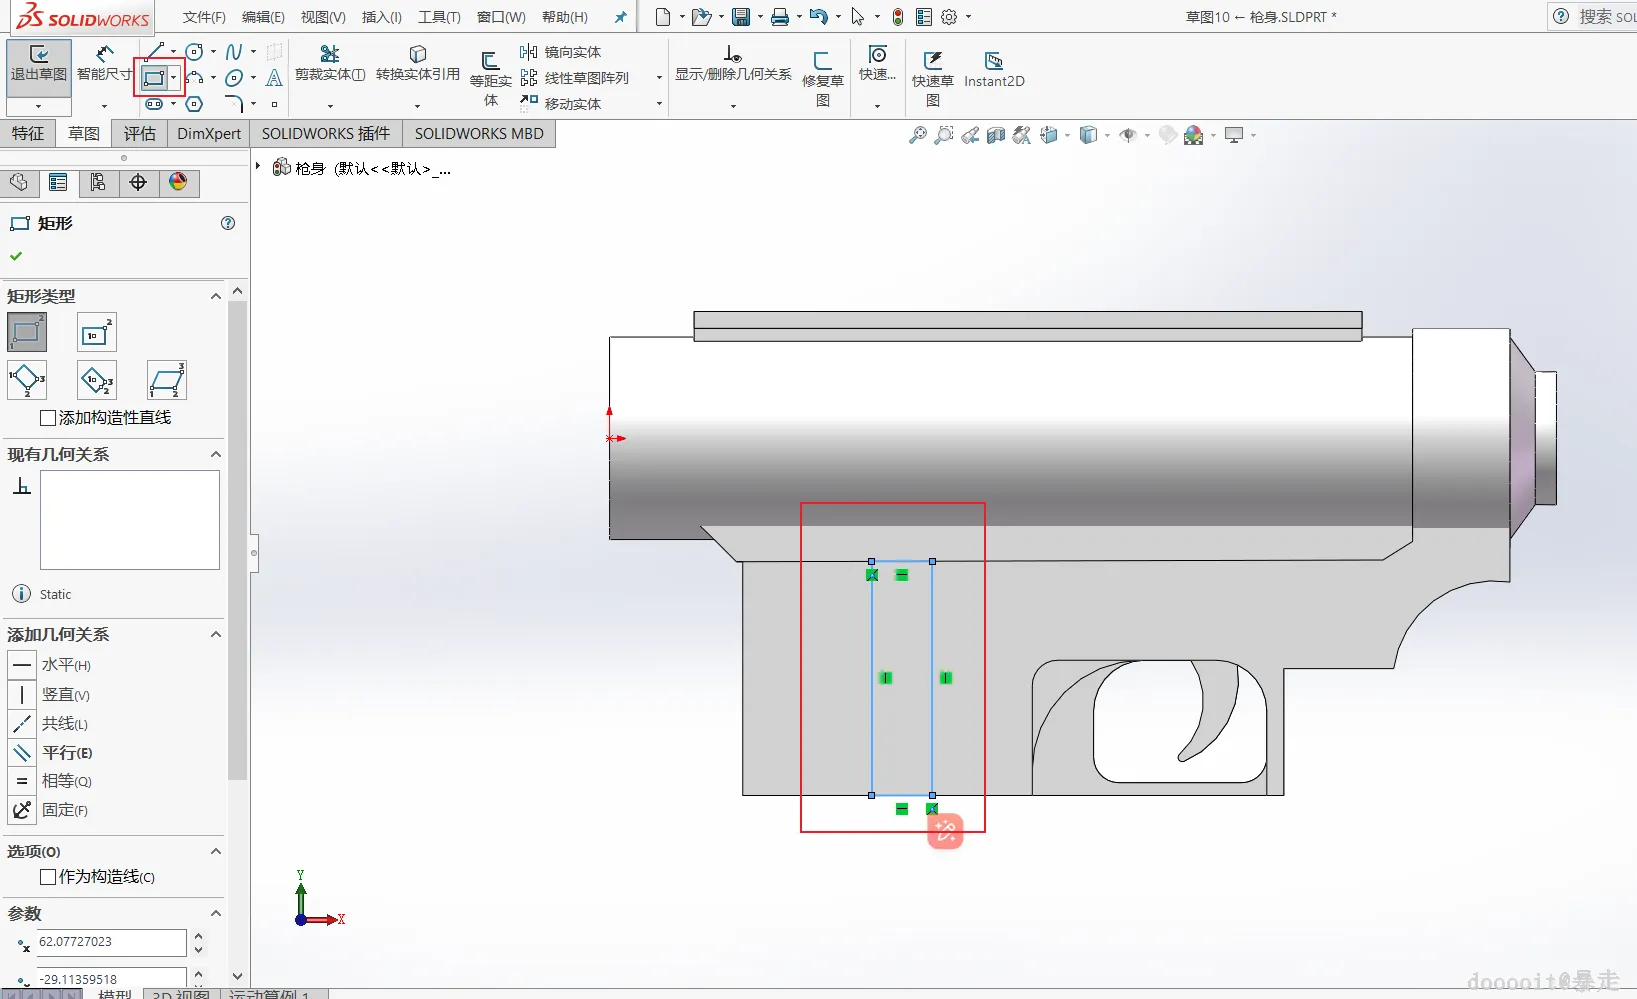The image size is (1637, 999).
Task: Open the rectangle tool dropdown arrow
Action: [174, 78]
